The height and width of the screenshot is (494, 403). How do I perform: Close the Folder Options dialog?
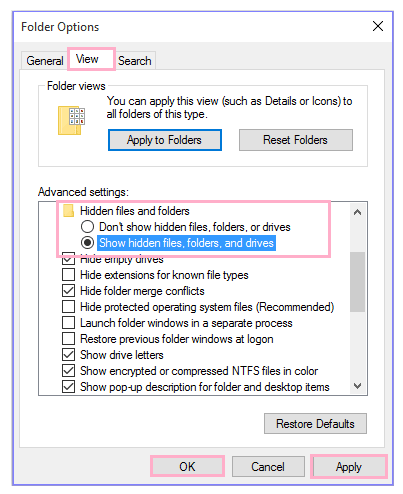(x=378, y=26)
